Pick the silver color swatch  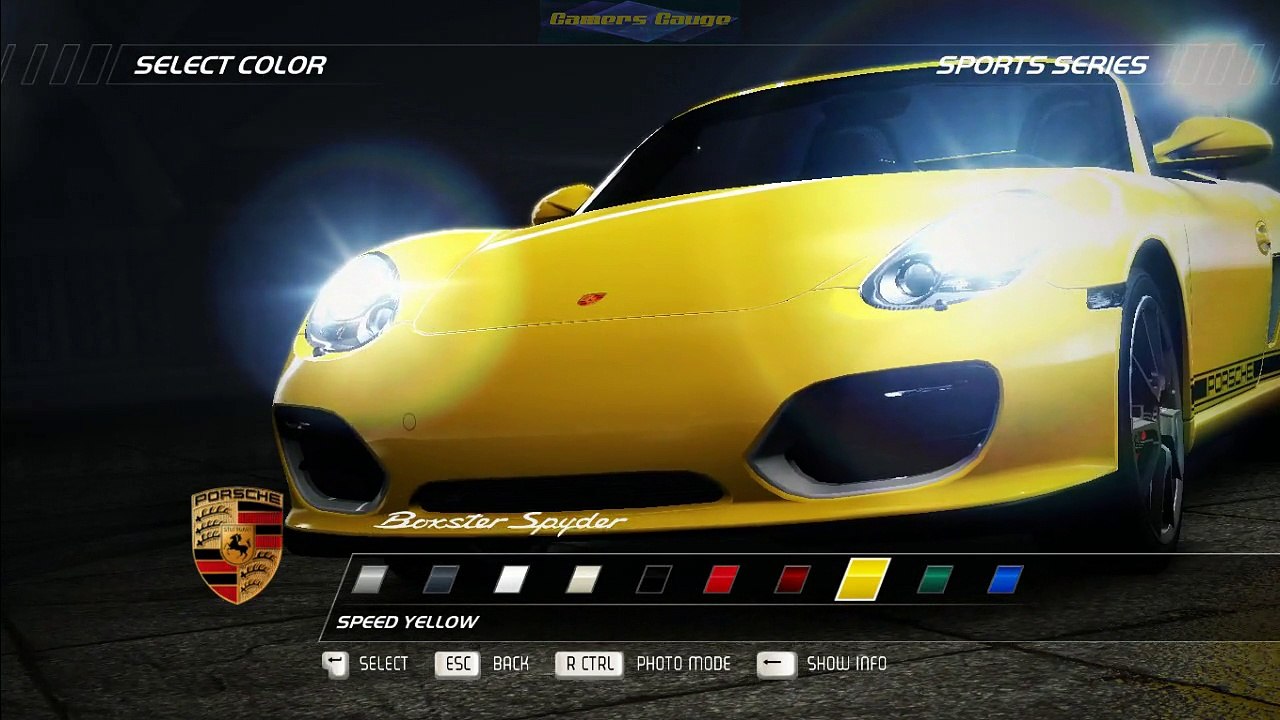(x=370, y=579)
